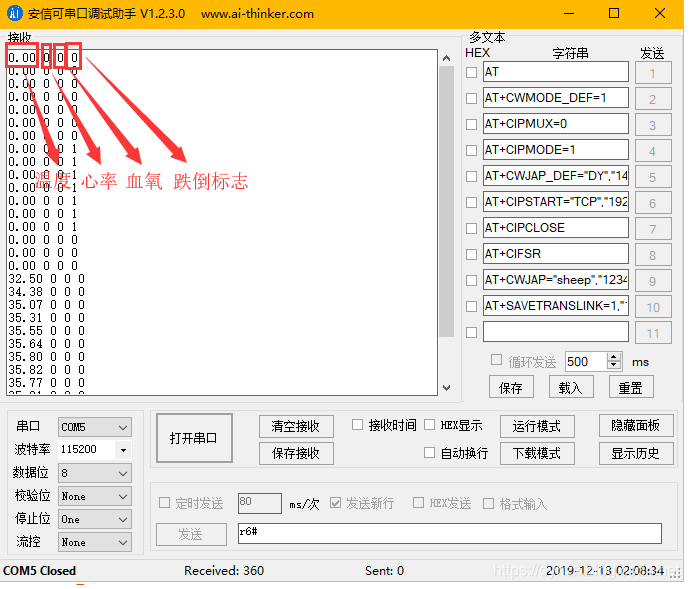Viewport: 691px width, 589px height.
Task: Open the 串口 COM5 port dropdown
Action: [x=95, y=427]
